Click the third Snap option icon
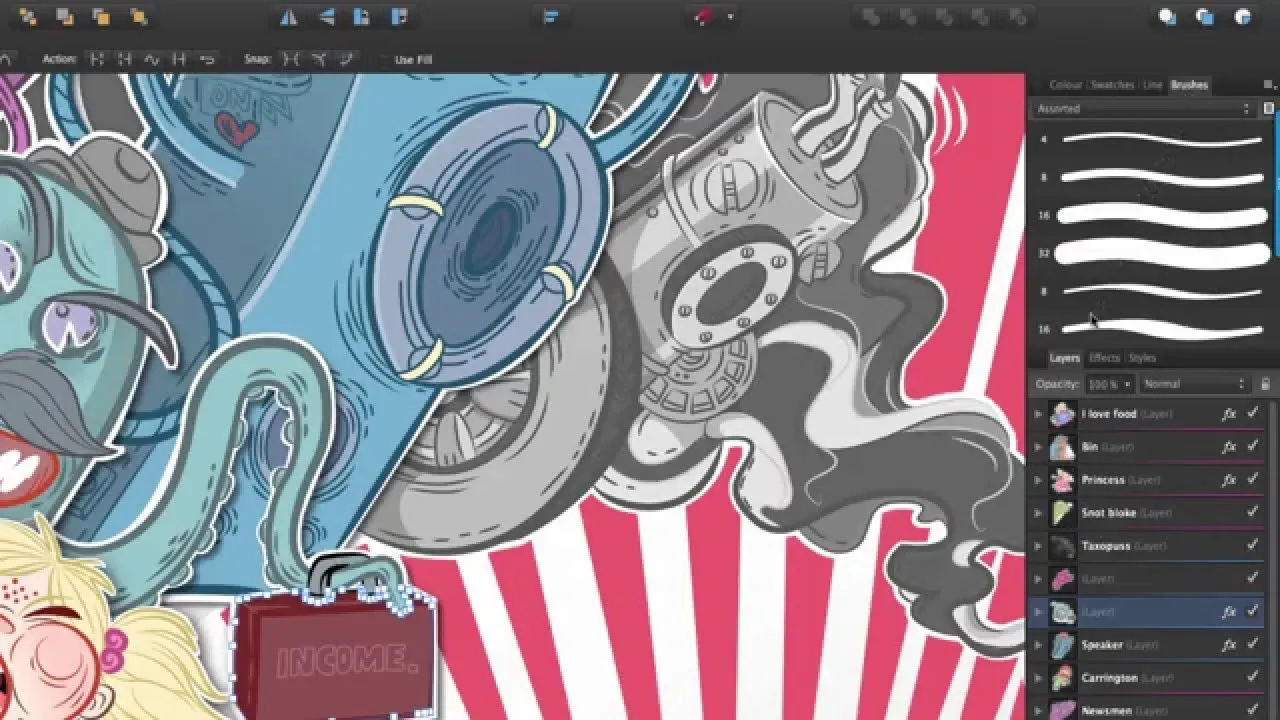This screenshot has height=720, width=1280. [x=347, y=60]
